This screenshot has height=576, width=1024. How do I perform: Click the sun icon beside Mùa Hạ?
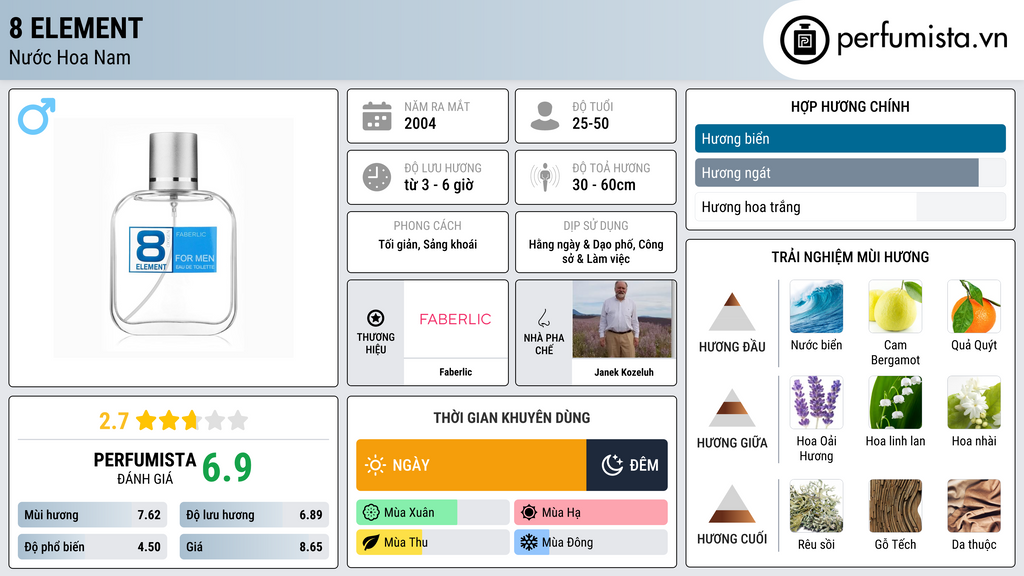(x=529, y=513)
